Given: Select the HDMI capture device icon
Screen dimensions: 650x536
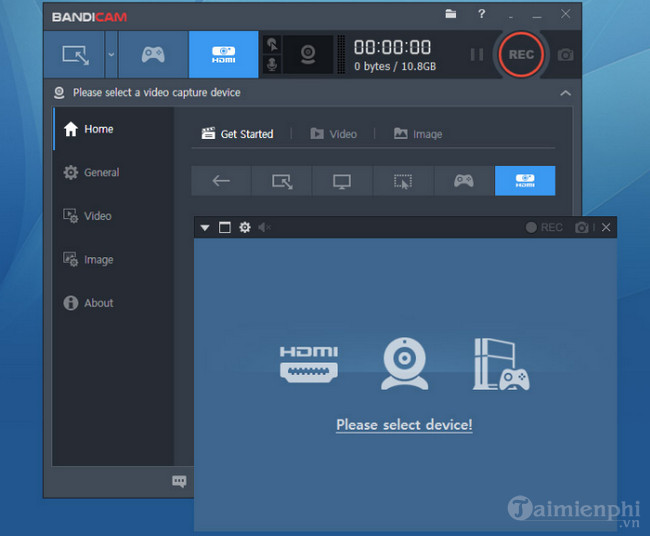Looking at the screenshot, I should [x=308, y=363].
